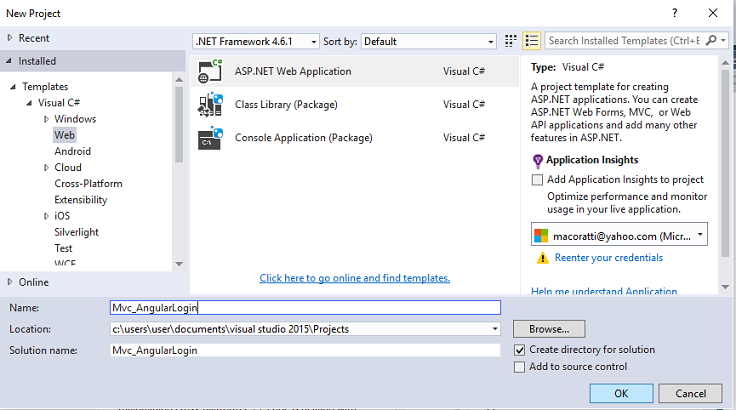Viewport: 736px width, 410px height.
Task: Click the Cancel button
Action: pos(690,393)
